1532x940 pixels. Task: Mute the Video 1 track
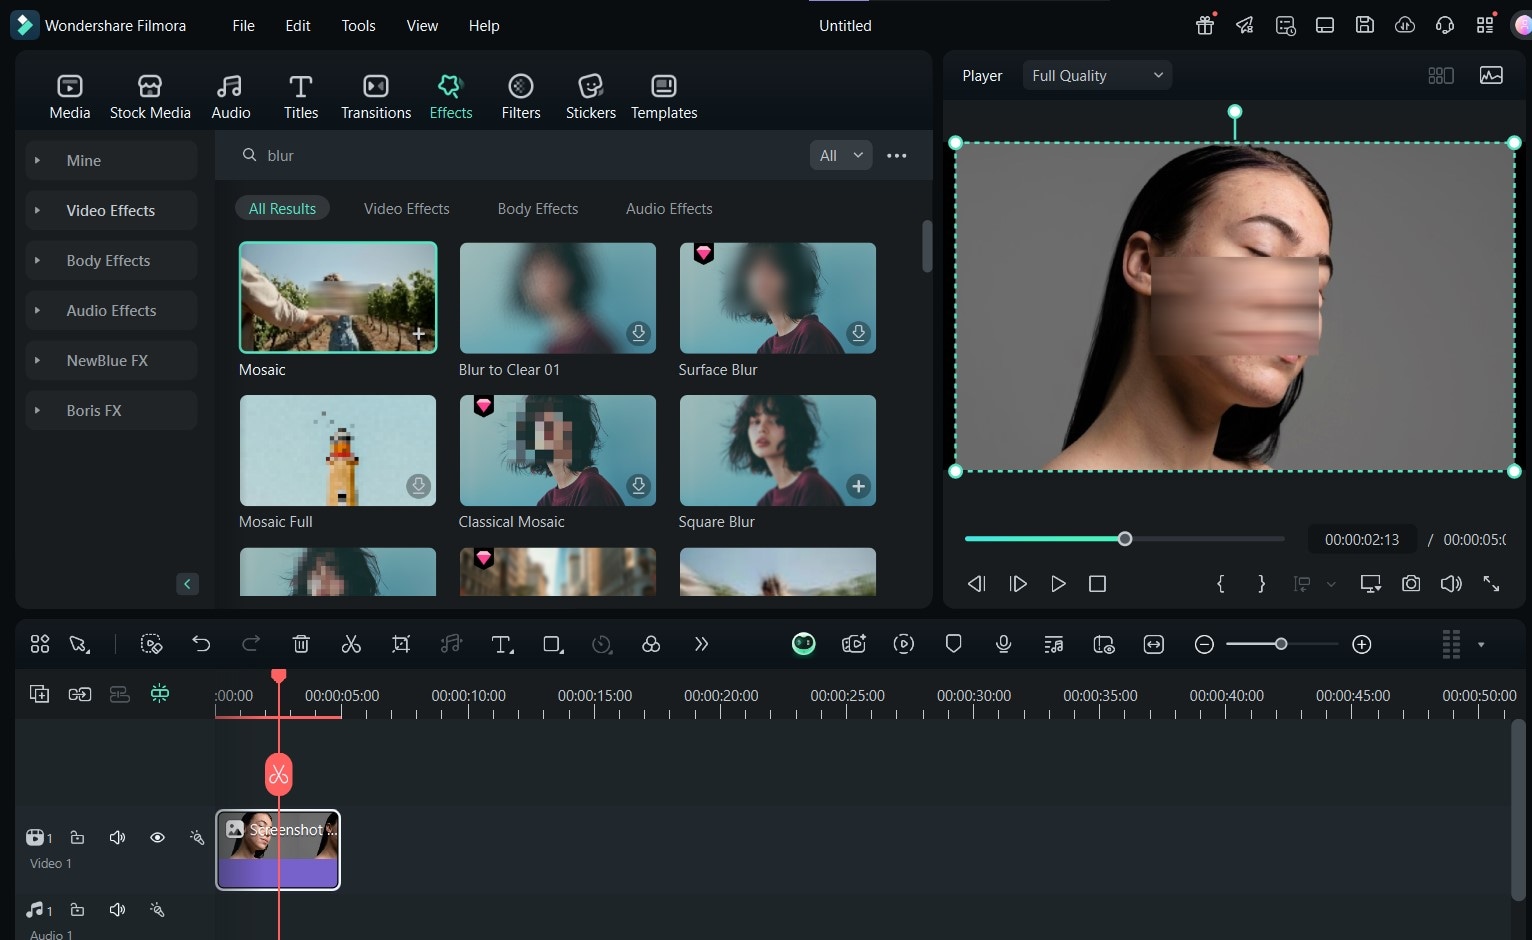coord(117,837)
